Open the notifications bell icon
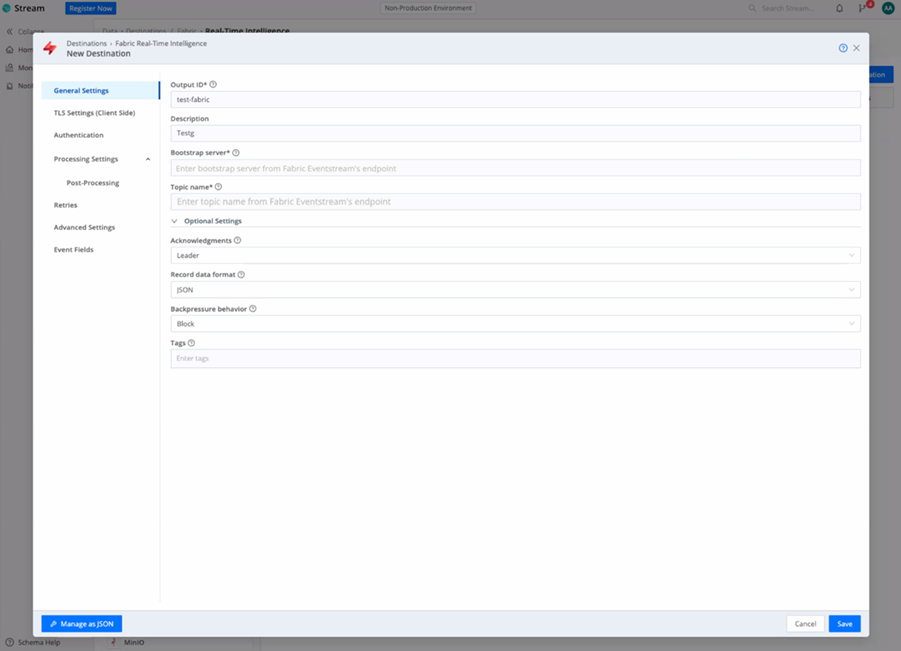This screenshot has height=651, width=901. pyautogui.click(x=838, y=8)
